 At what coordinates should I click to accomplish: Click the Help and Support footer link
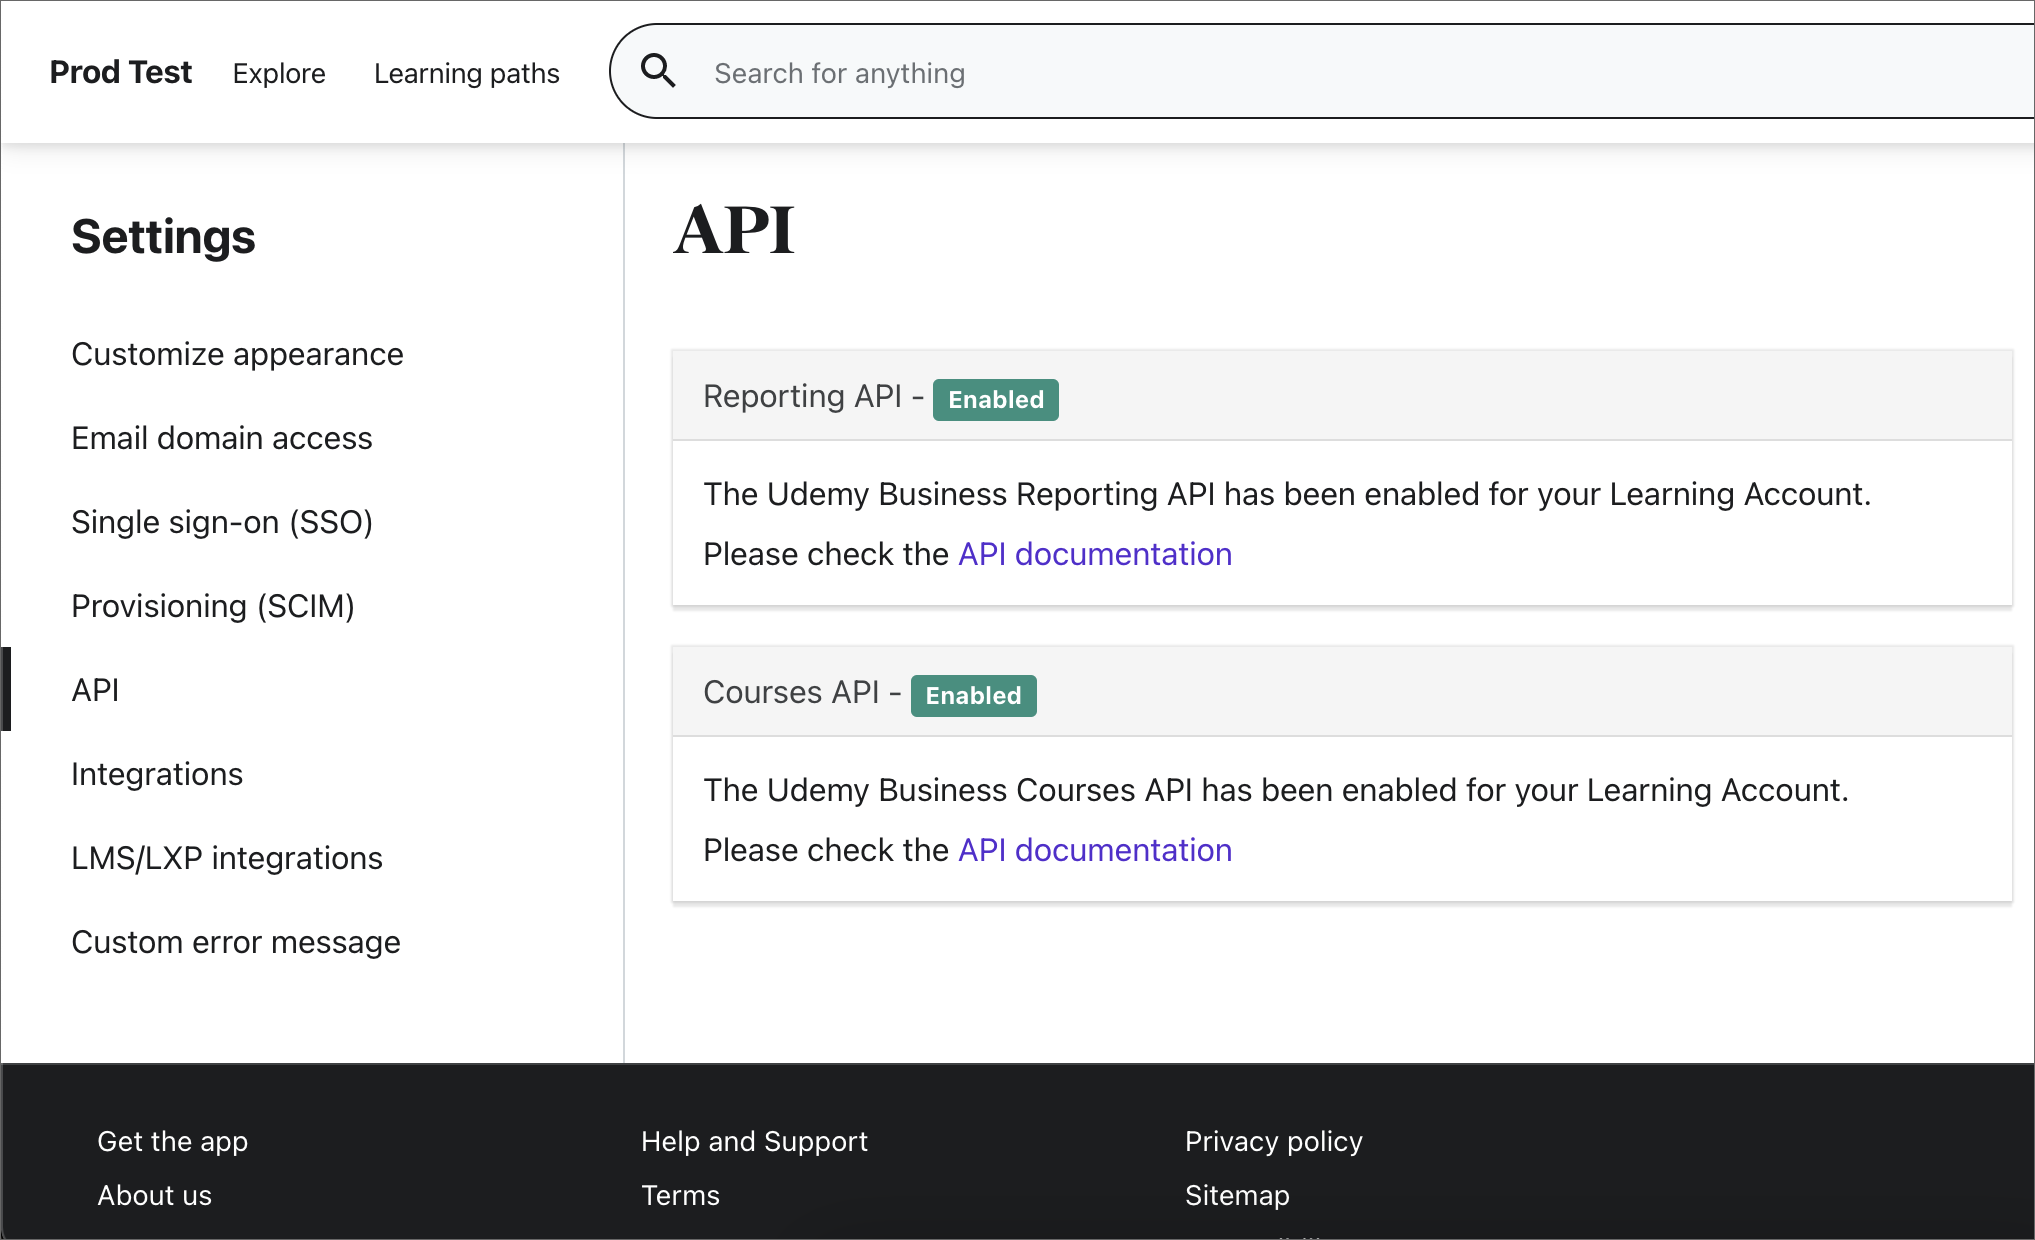(x=754, y=1141)
